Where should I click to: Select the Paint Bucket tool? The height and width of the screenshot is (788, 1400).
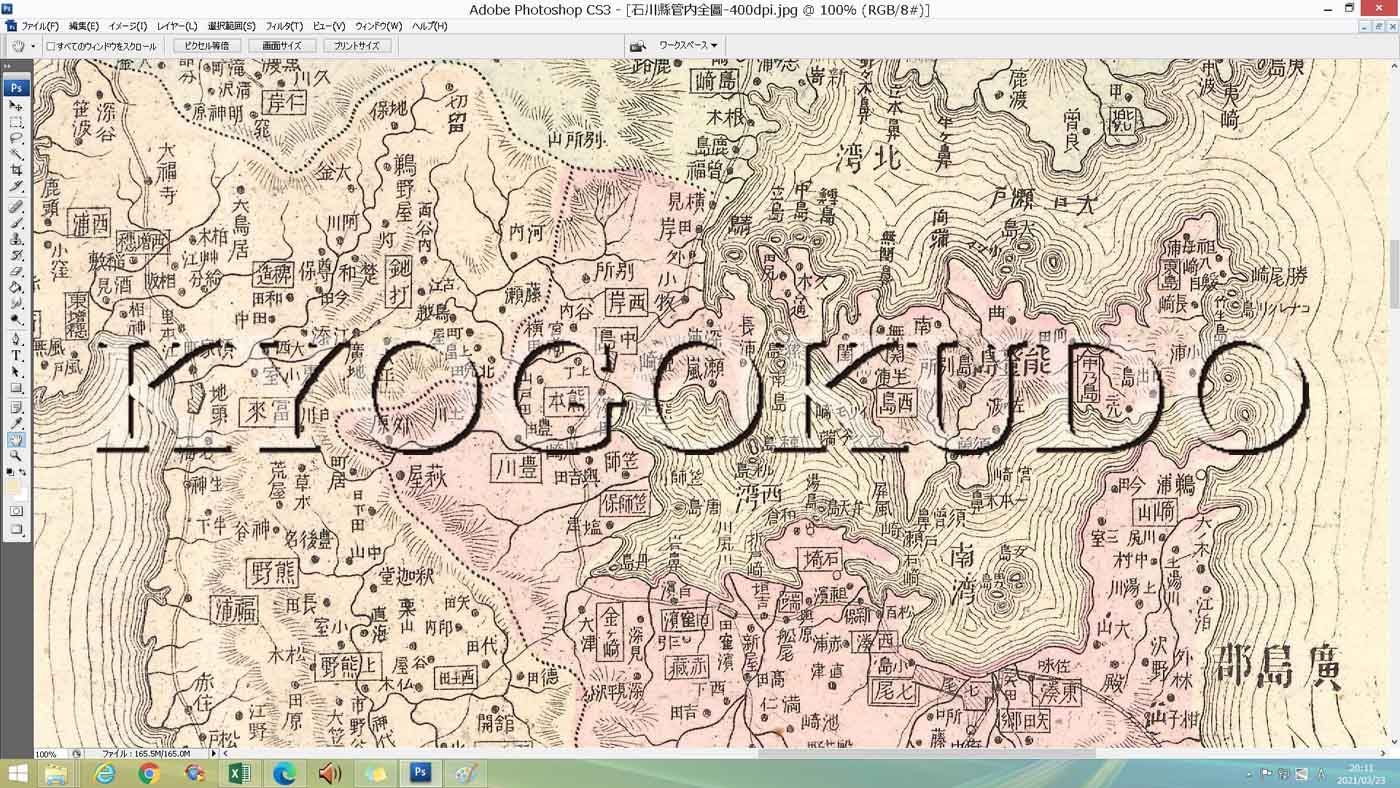point(16,287)
